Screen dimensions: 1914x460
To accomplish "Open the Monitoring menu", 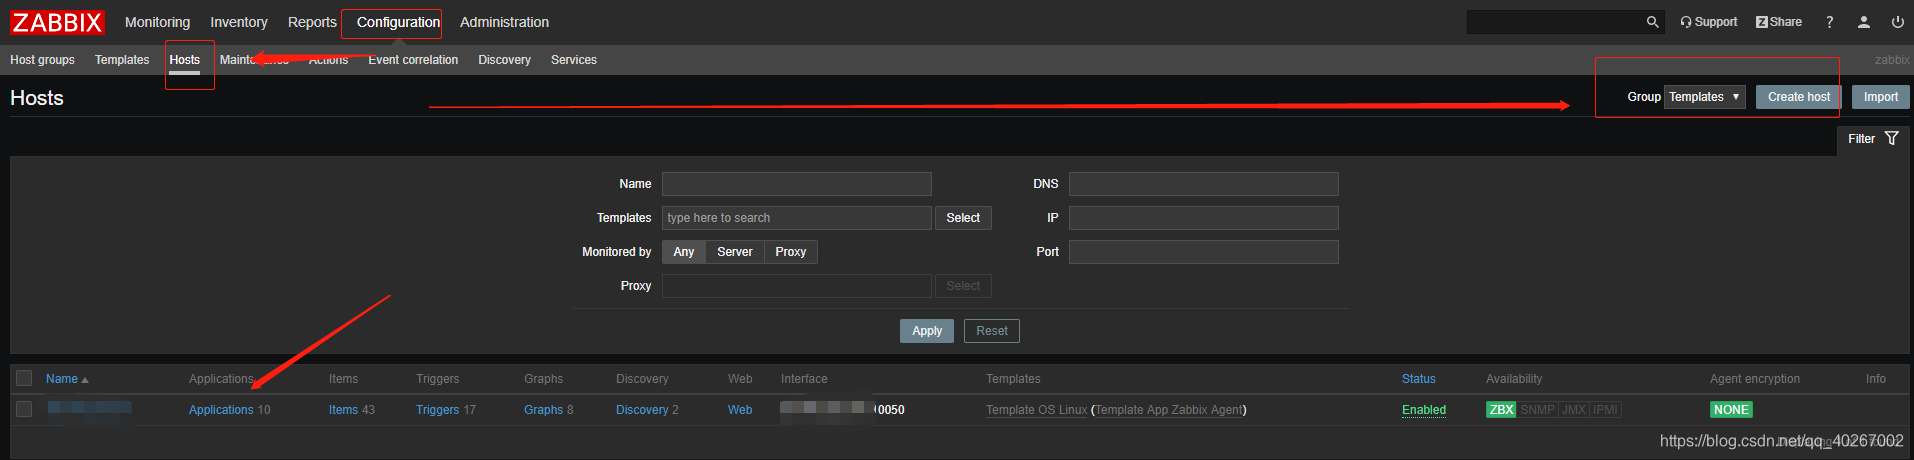I will coord(157,22).
